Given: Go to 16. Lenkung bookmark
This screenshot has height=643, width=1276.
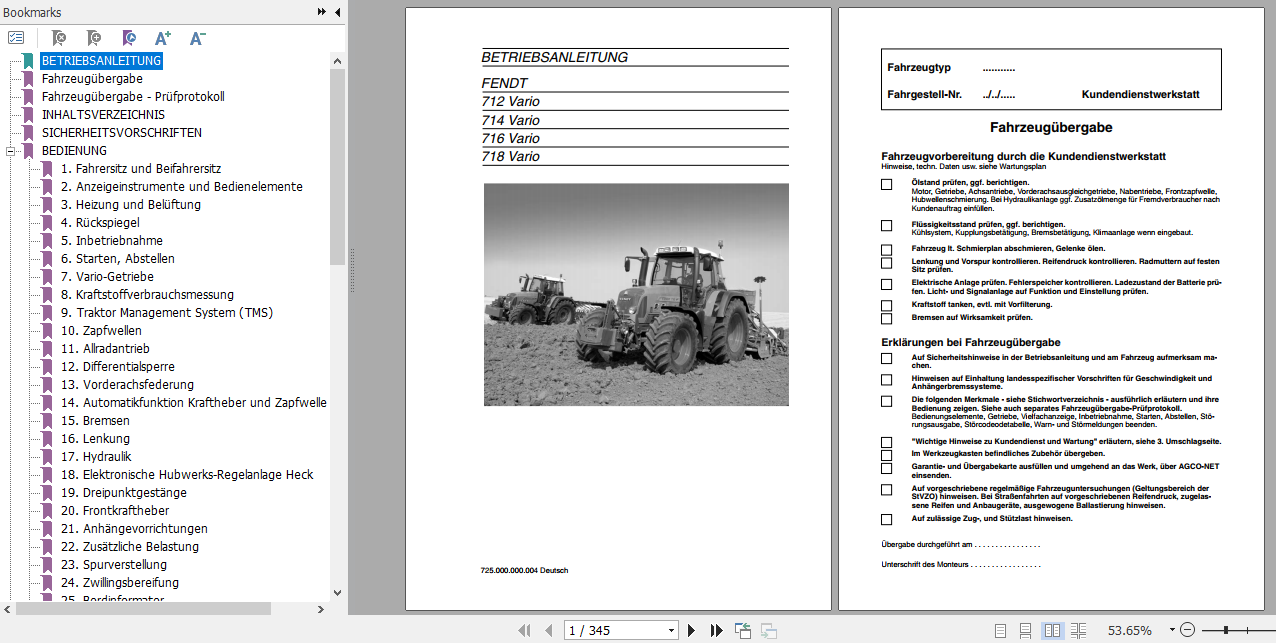Looking at the screenshot, I should tap(95, 439).
